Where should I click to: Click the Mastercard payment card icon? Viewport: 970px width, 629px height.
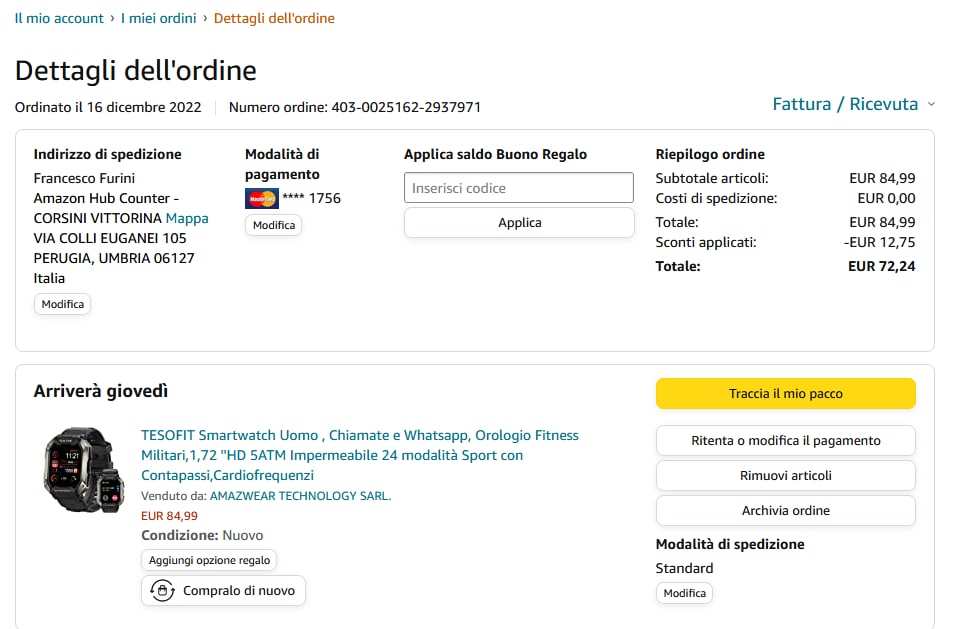pyautogui.click(x=261, y=198)
